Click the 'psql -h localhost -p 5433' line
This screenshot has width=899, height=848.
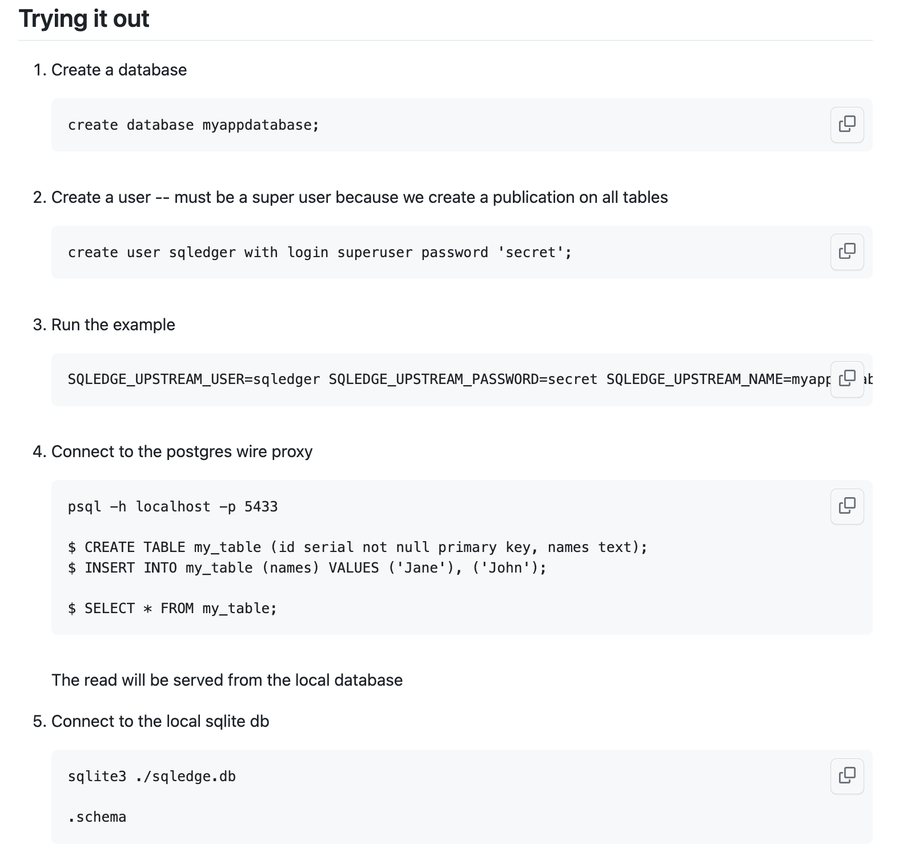[173, 507]
